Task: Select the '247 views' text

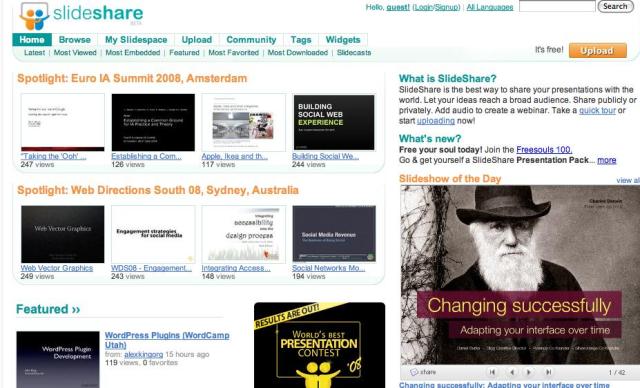Action: click(37, 164)
